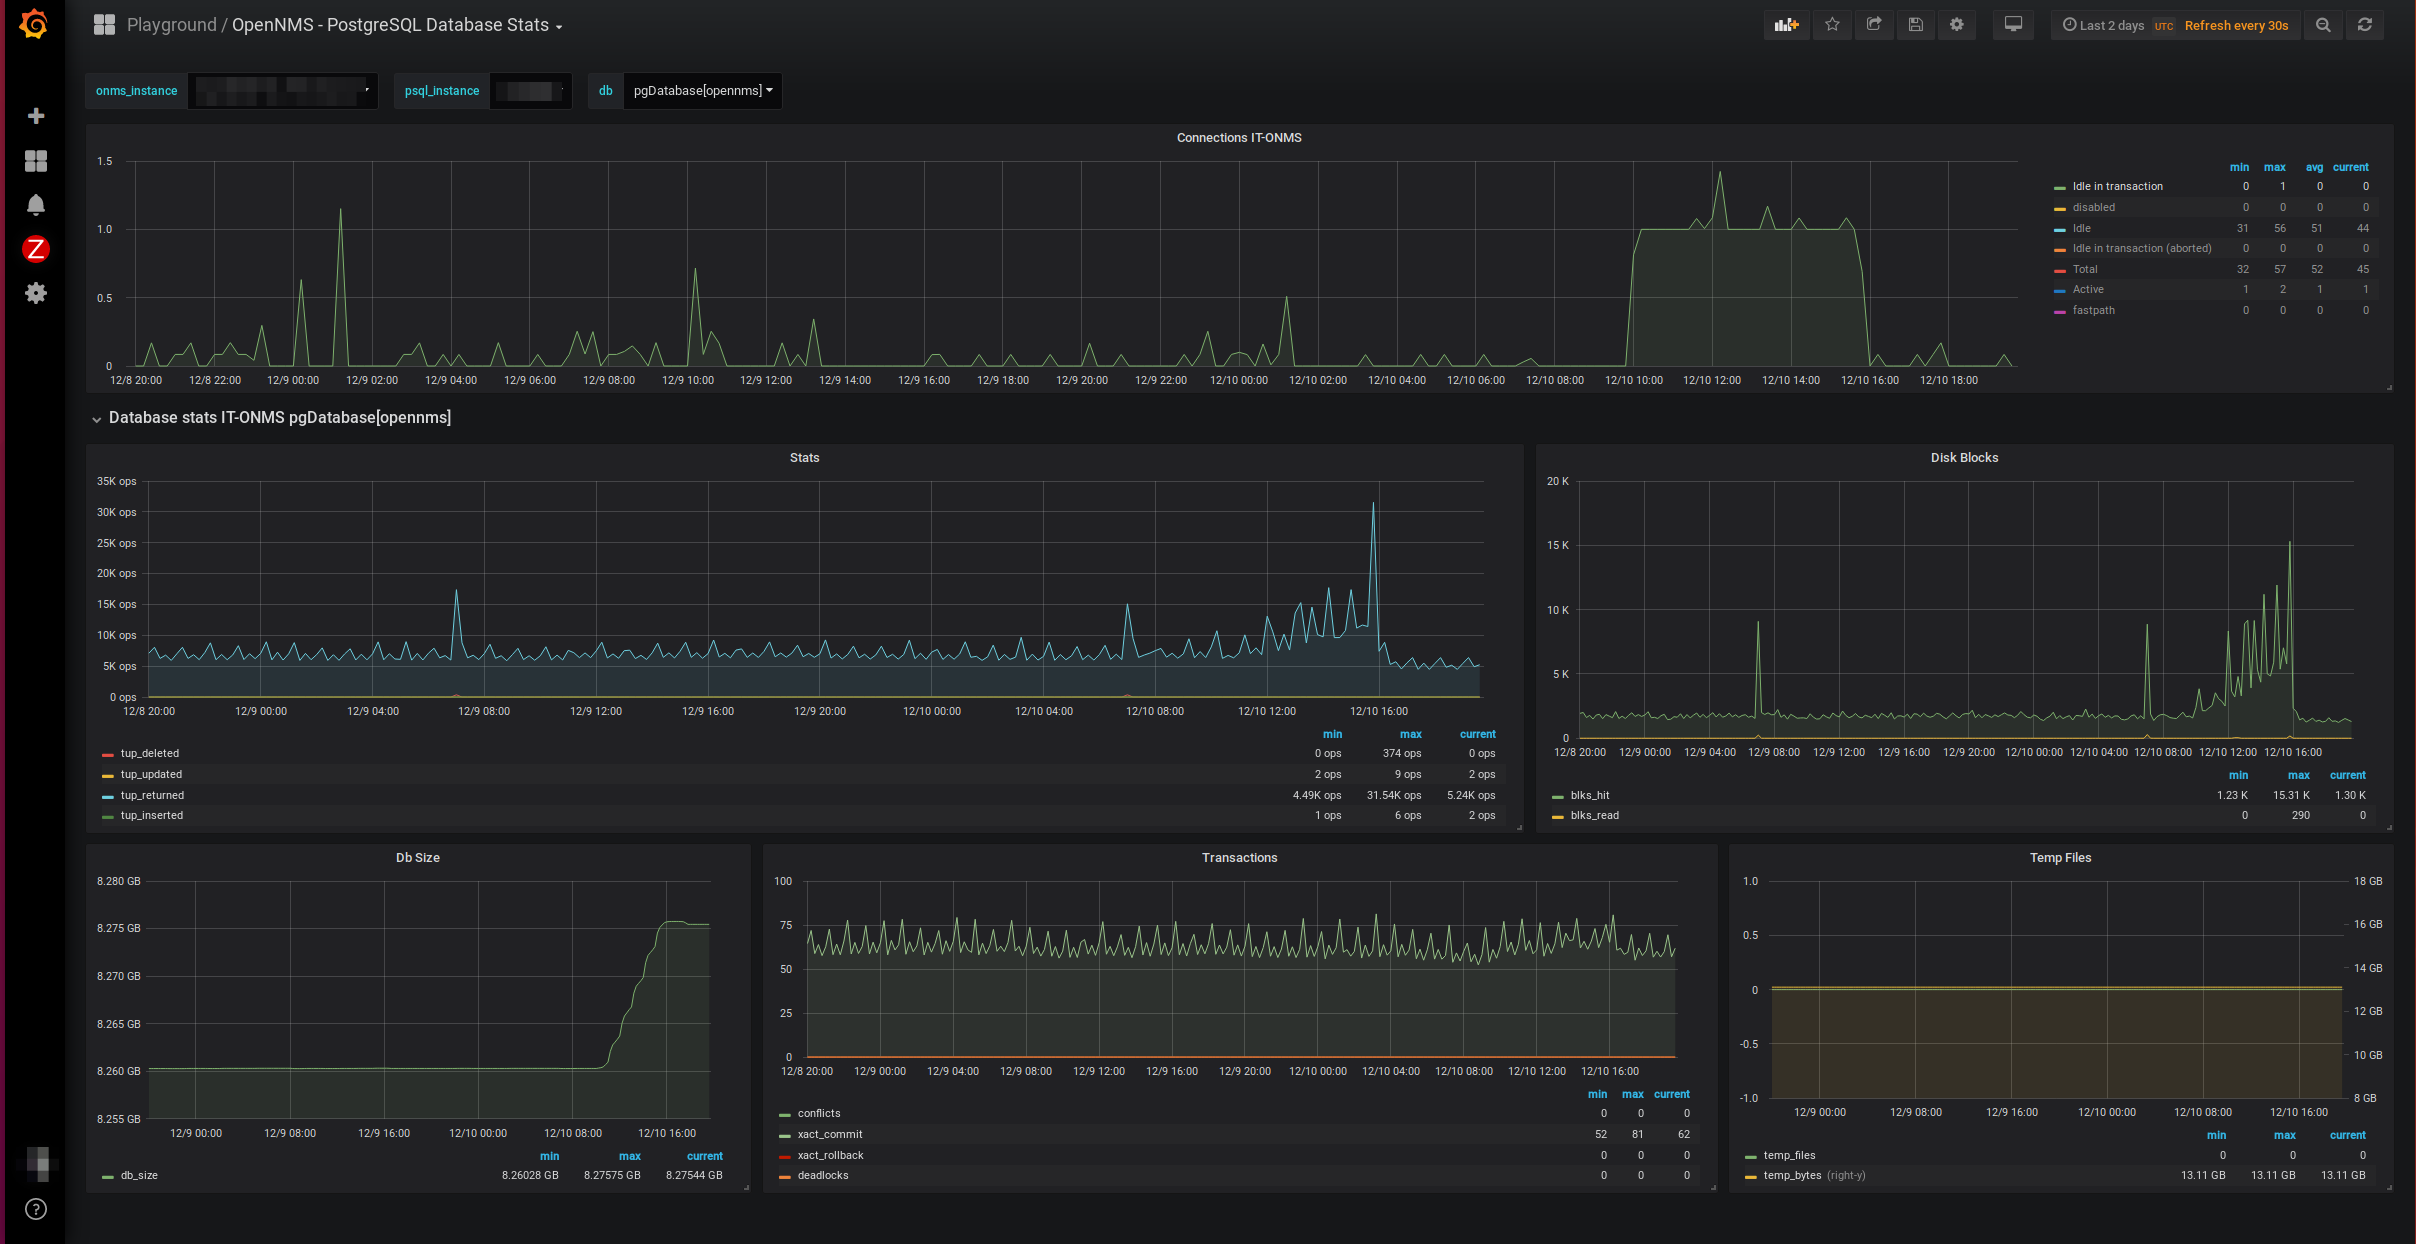Open the Connections IT-ONMS panel title menu
This screenshot has height=1244, width=2416.
click(x=1238, y=138)
